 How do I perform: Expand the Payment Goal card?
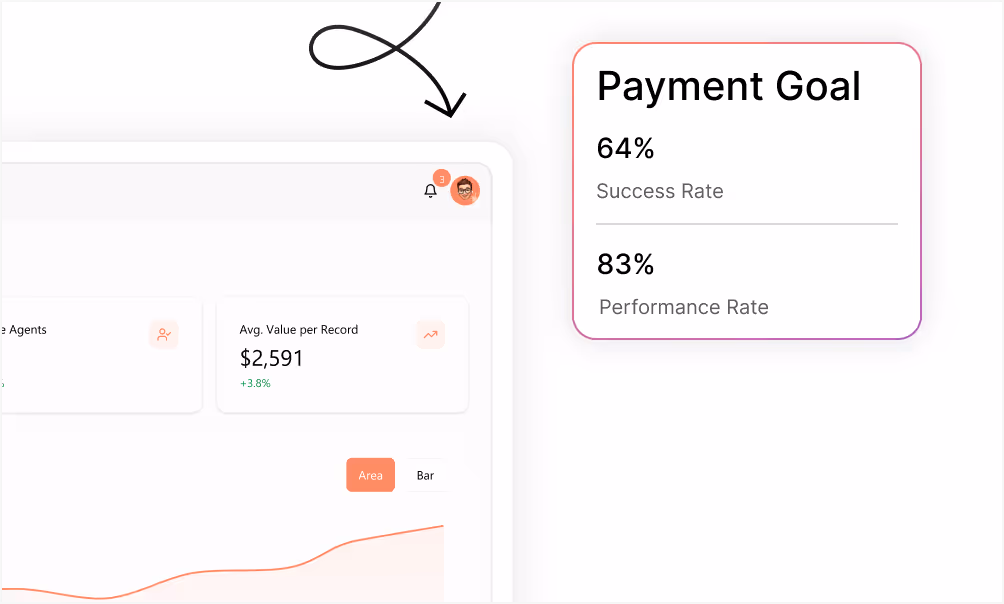pyautogui.click(x=746, y=190)
